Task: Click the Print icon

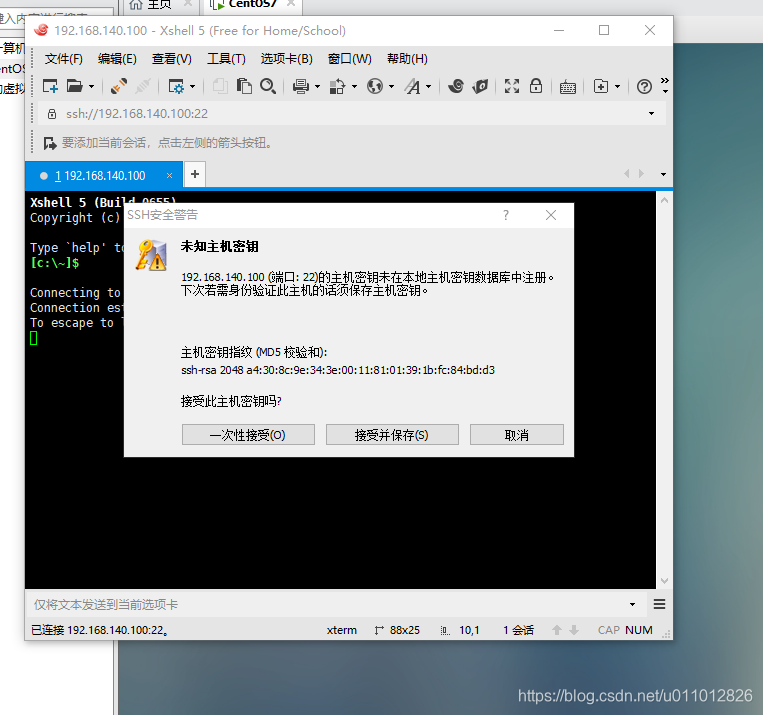Action: point(301,86)
